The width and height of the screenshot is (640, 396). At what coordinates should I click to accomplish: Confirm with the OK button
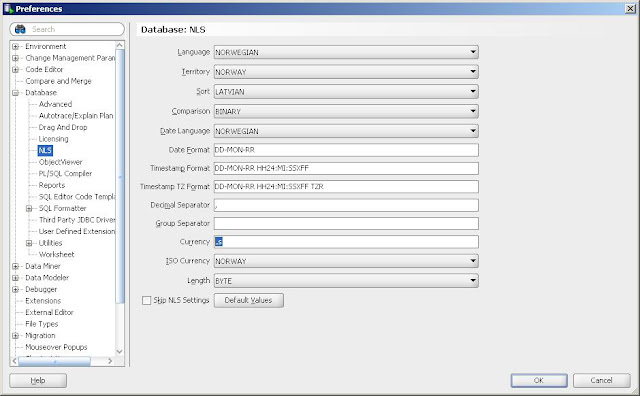coord(539,380)
